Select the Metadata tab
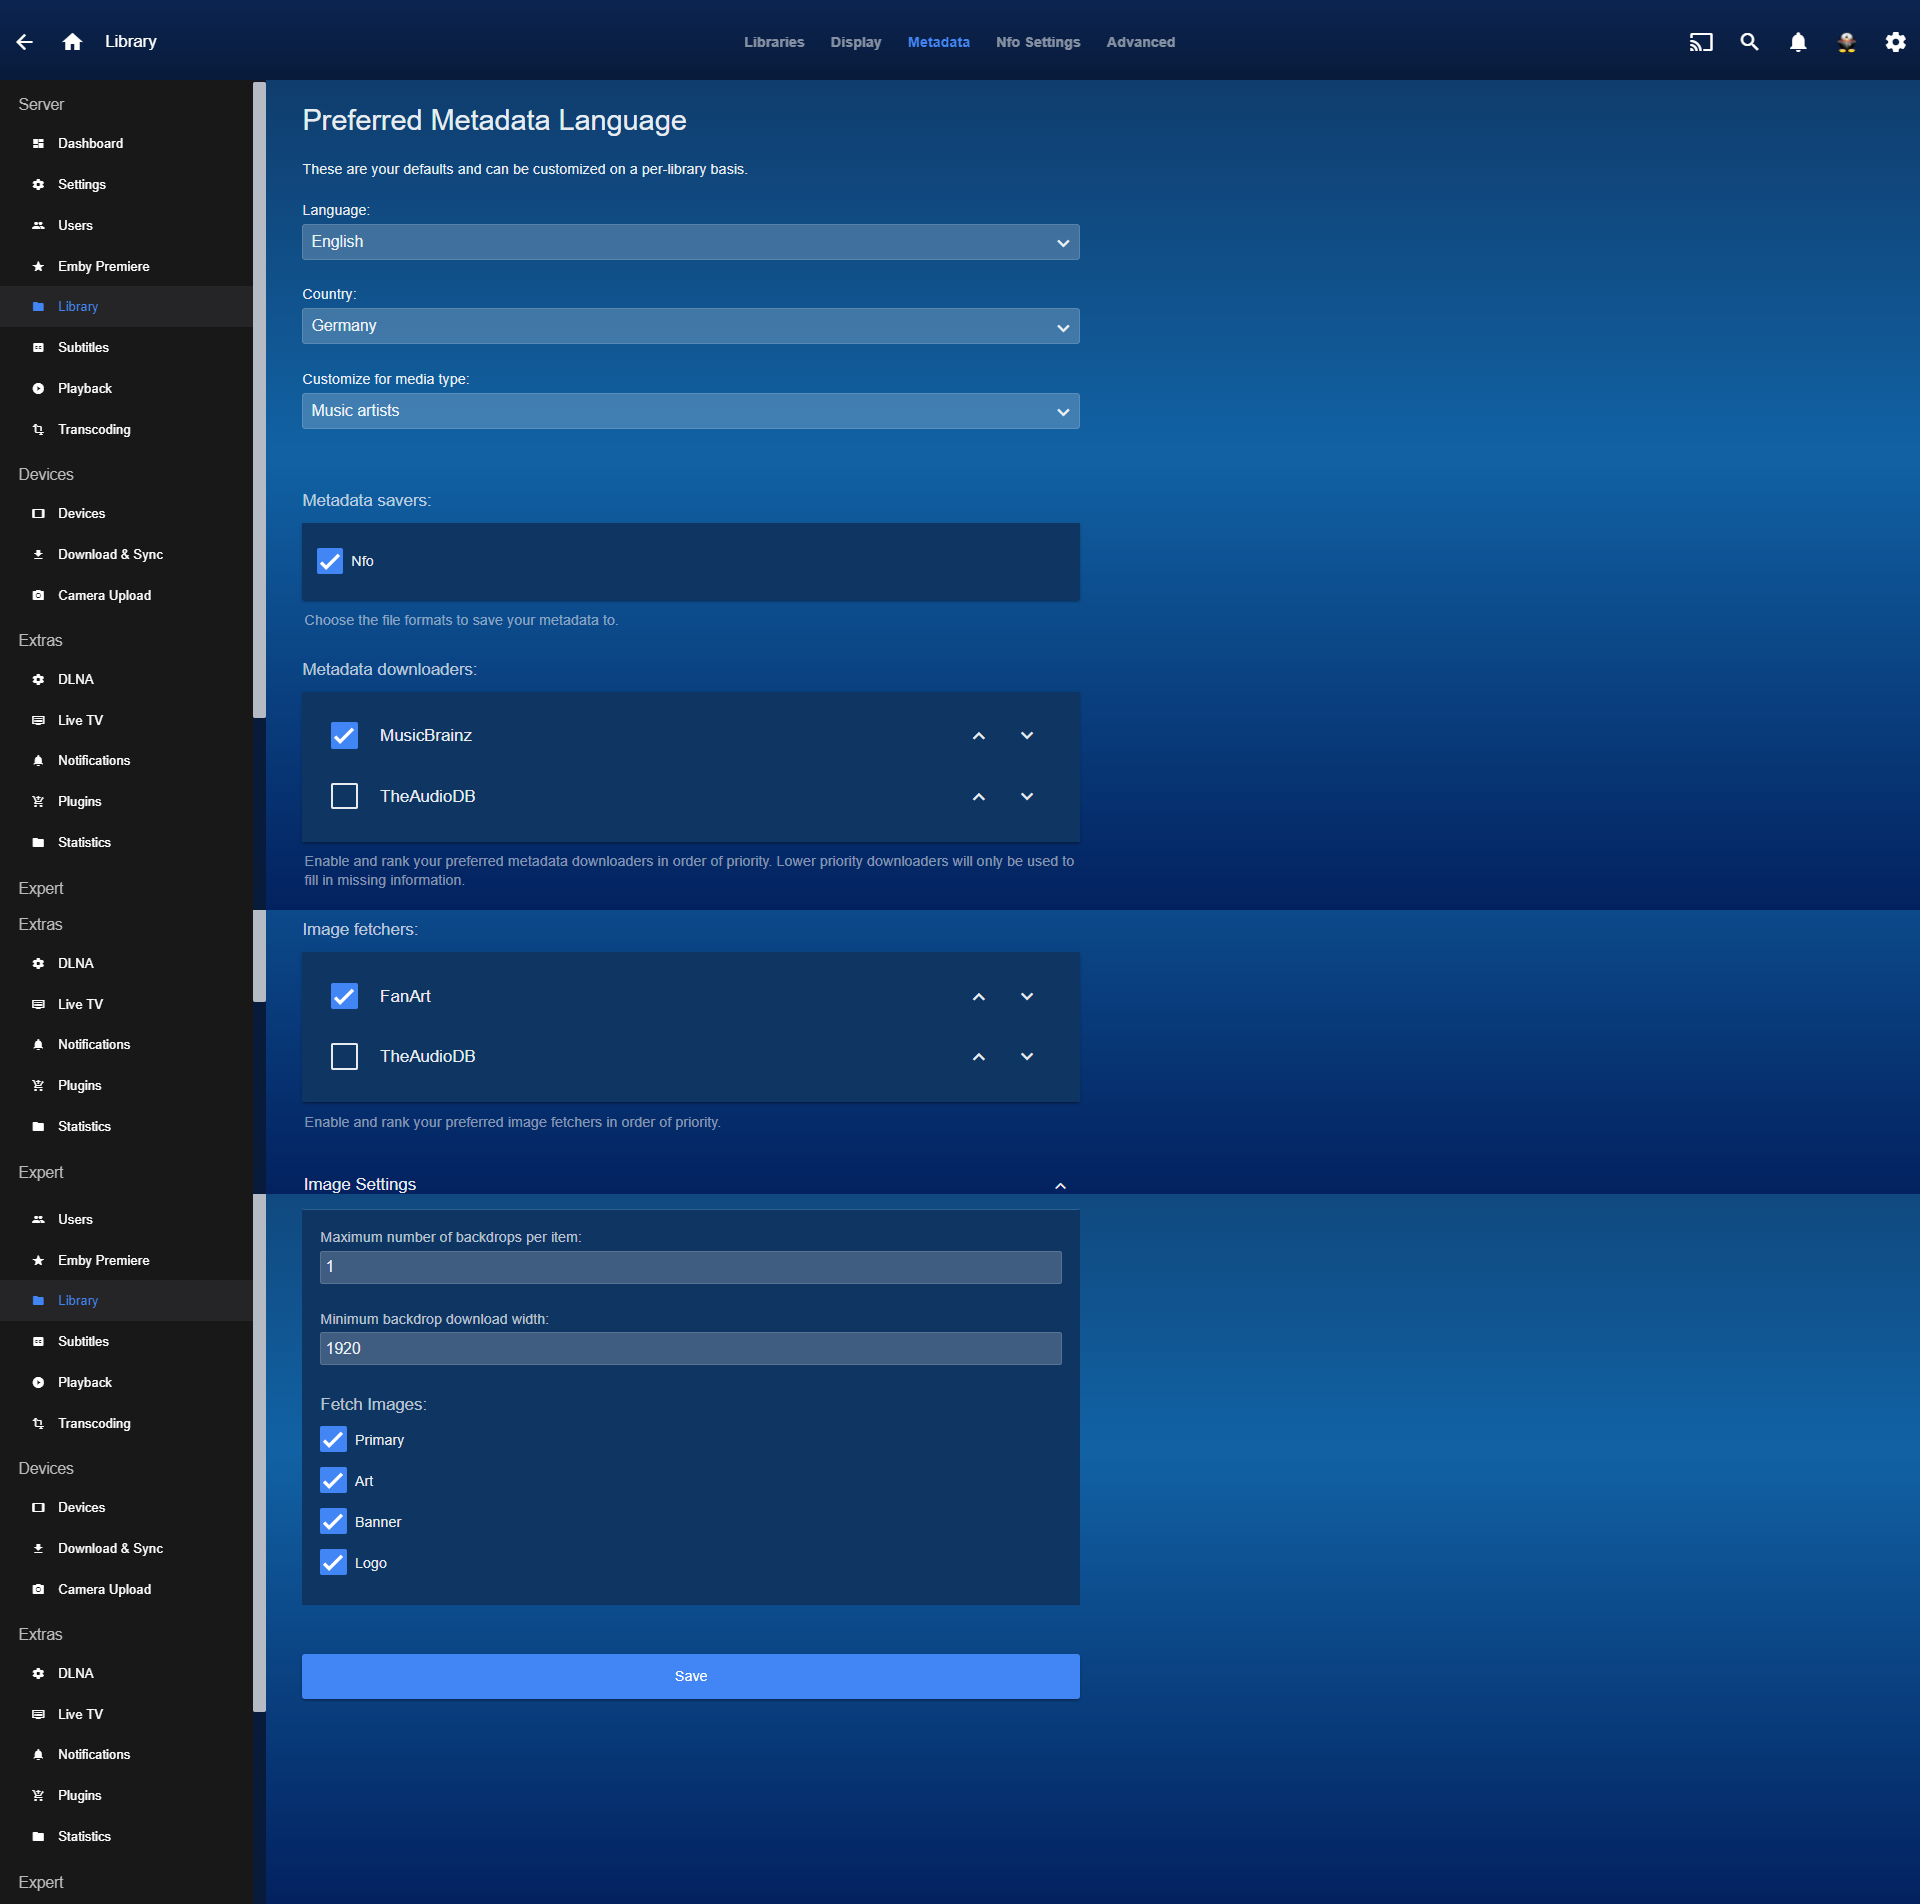 938,42
